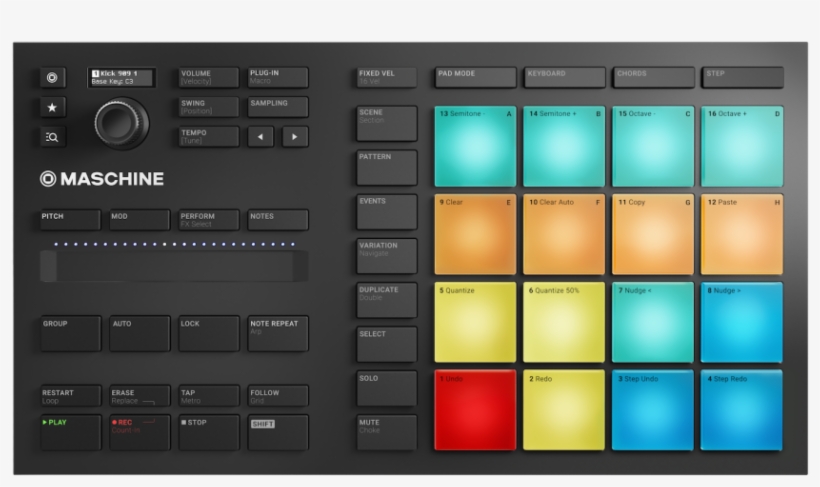Hit yellow pad 2 Redo
This screenshot has height=487, width=820.
564,411
